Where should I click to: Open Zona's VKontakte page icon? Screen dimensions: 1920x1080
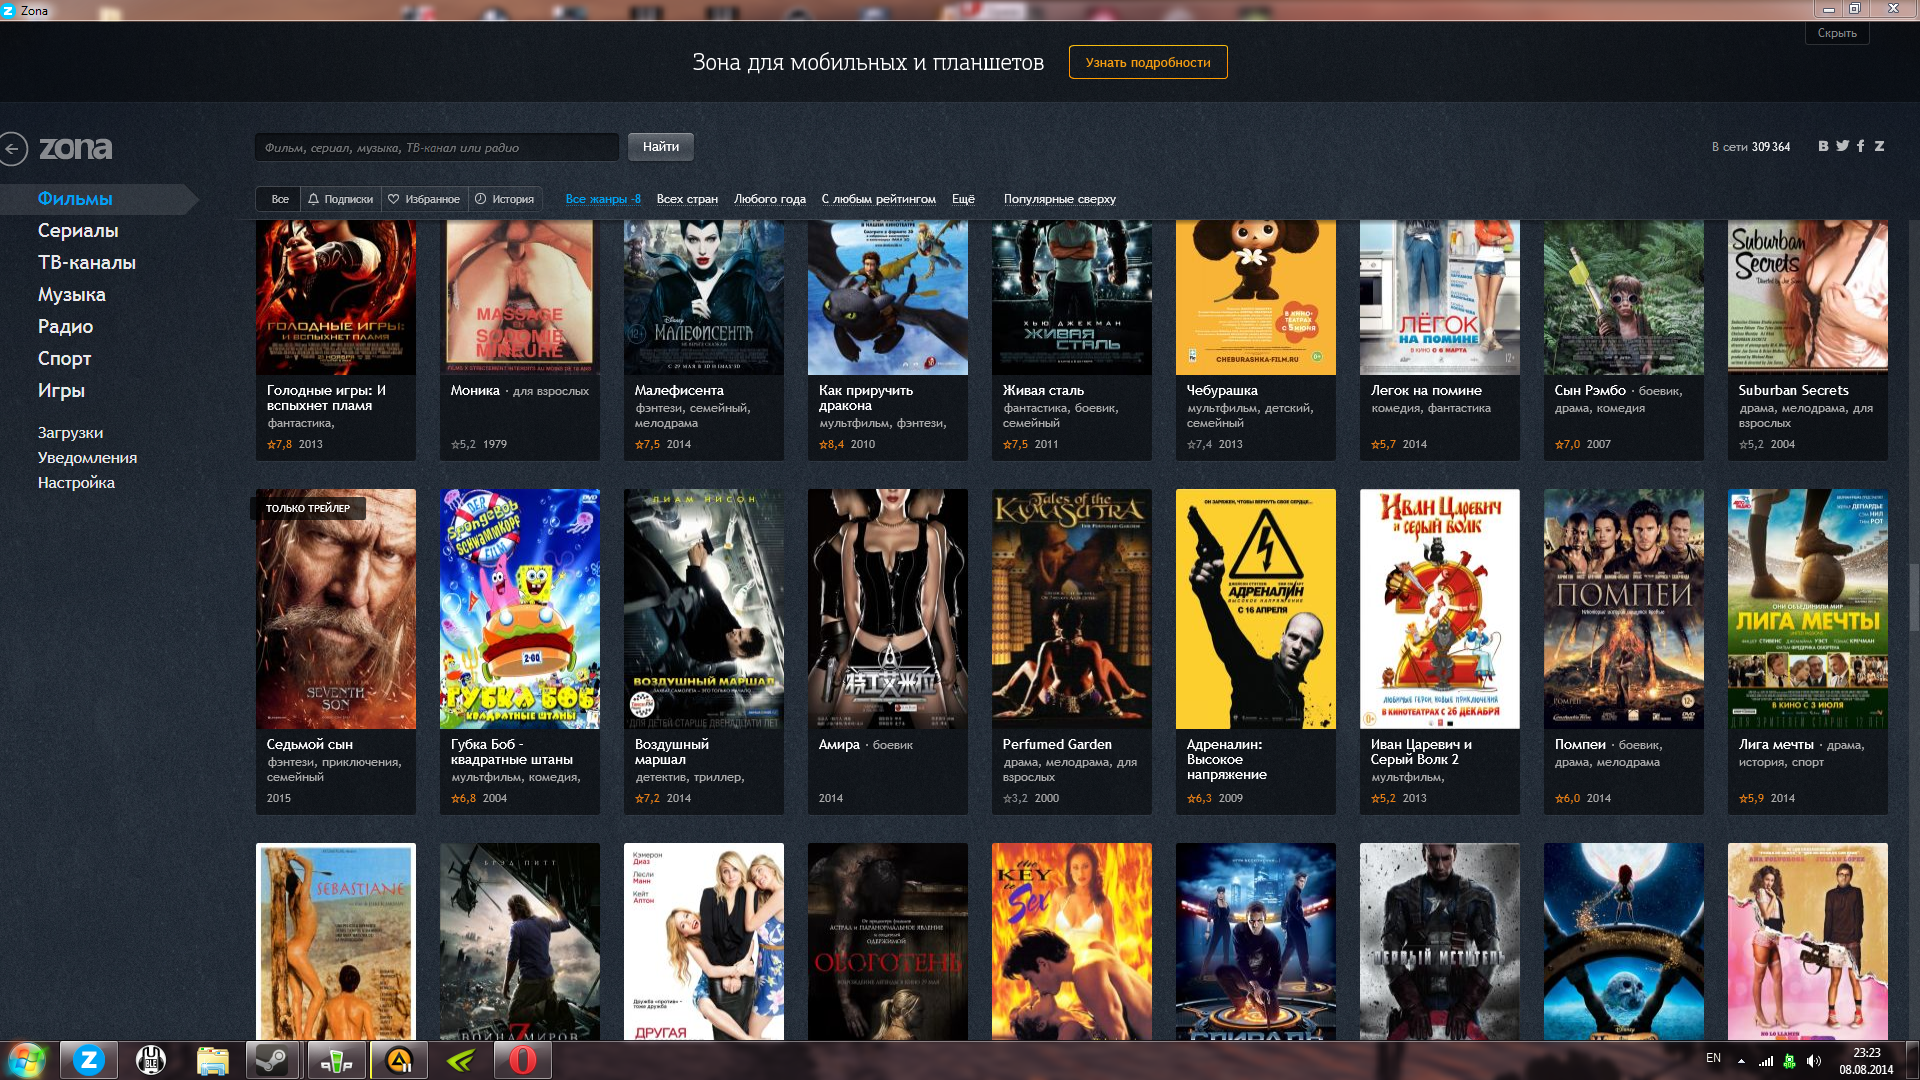[x=1823, y=146]
